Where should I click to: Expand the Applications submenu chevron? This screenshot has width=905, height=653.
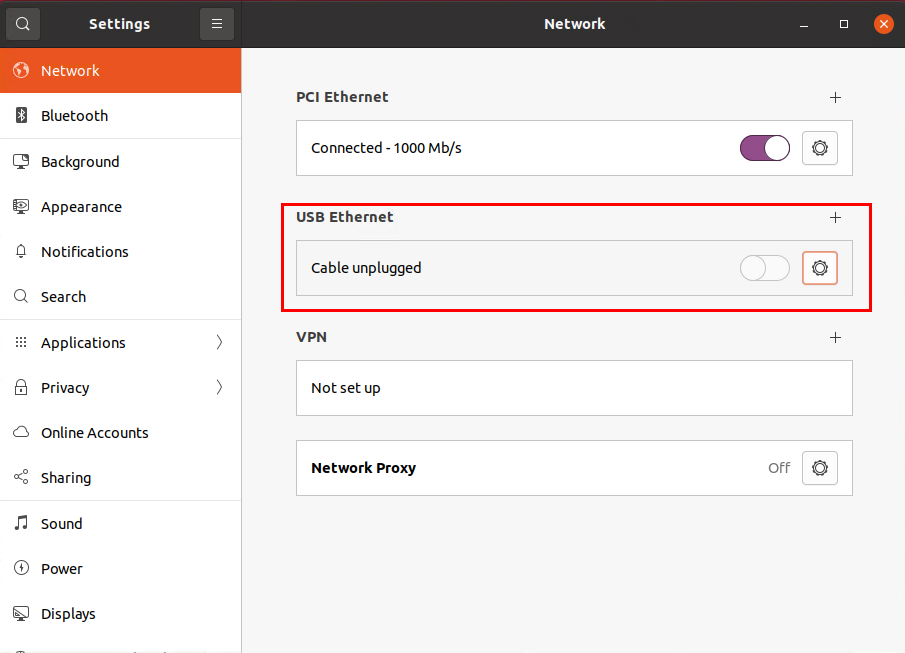pos(219,342)
